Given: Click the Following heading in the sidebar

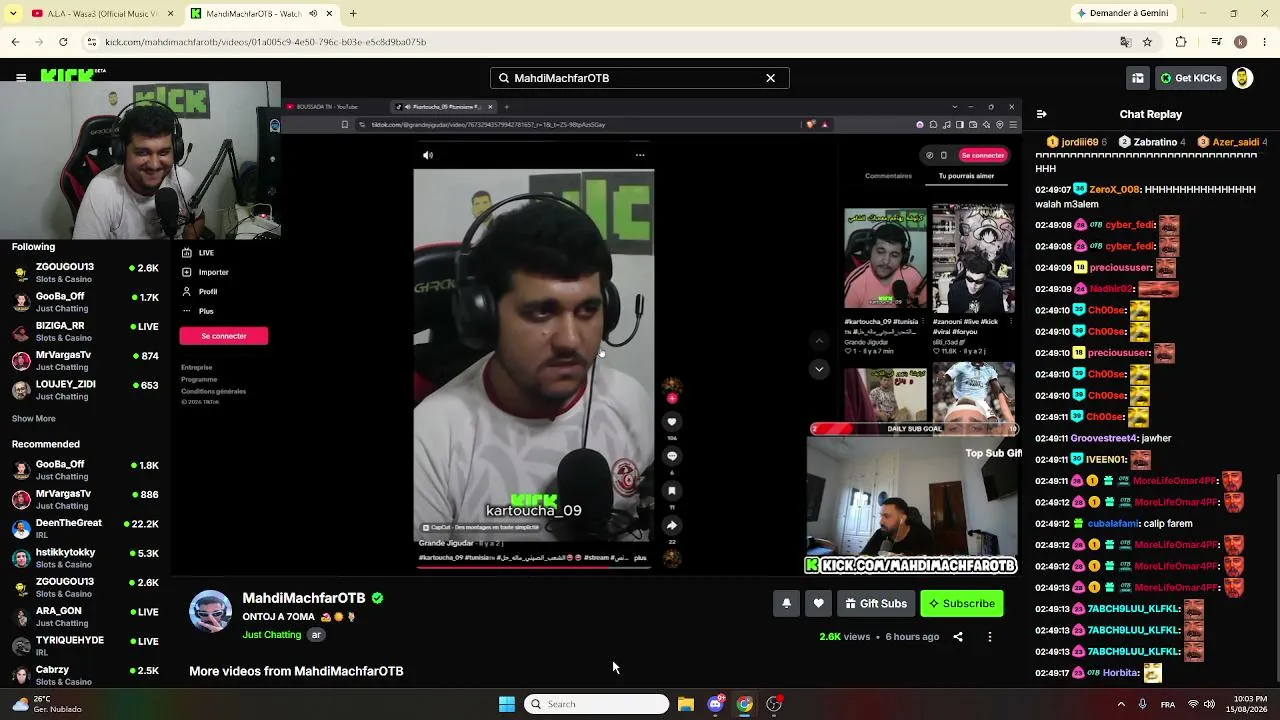Looking at the screenshot, I should coord(33,247).
